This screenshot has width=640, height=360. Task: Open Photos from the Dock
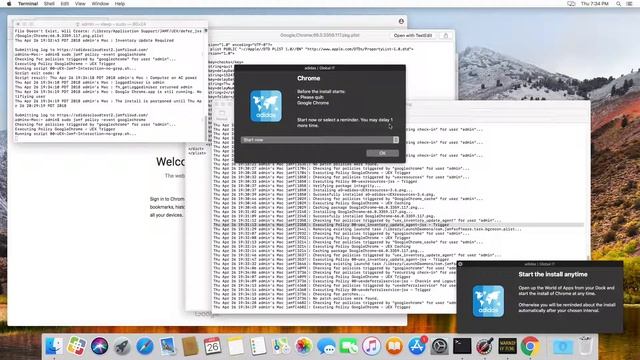coord(303,347)
